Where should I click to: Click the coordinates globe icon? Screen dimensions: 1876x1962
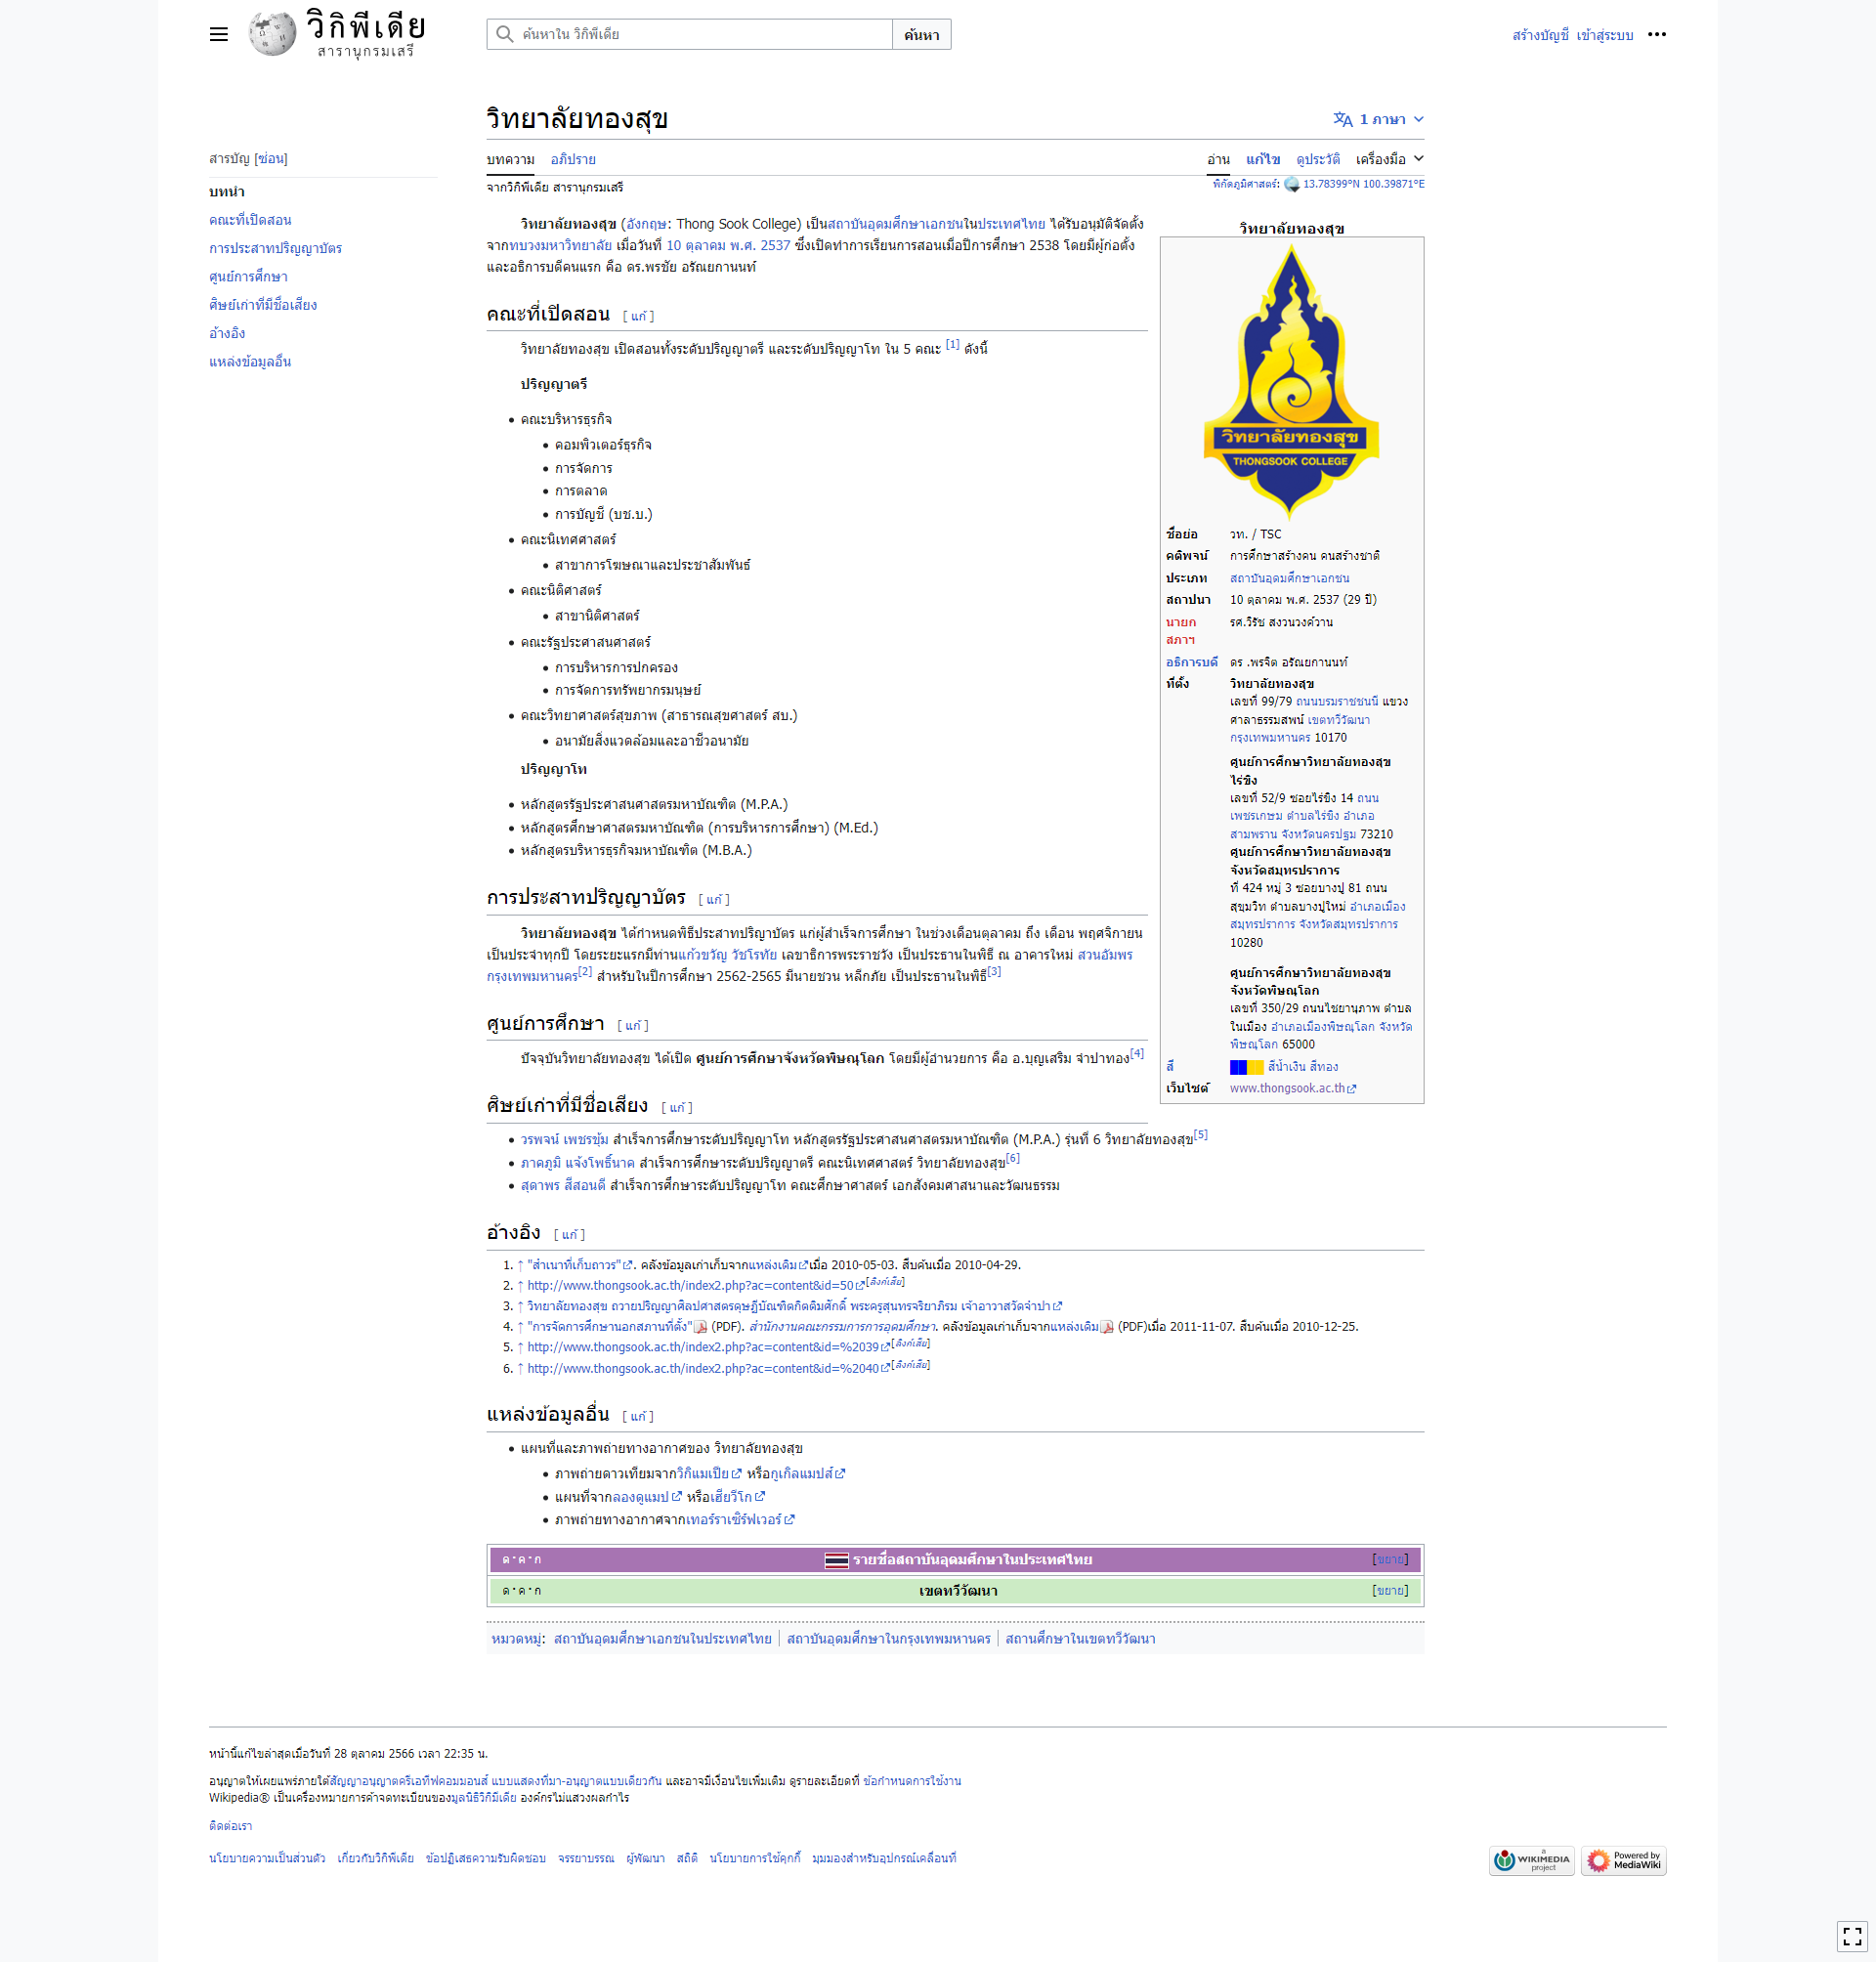coord(1291,185)
